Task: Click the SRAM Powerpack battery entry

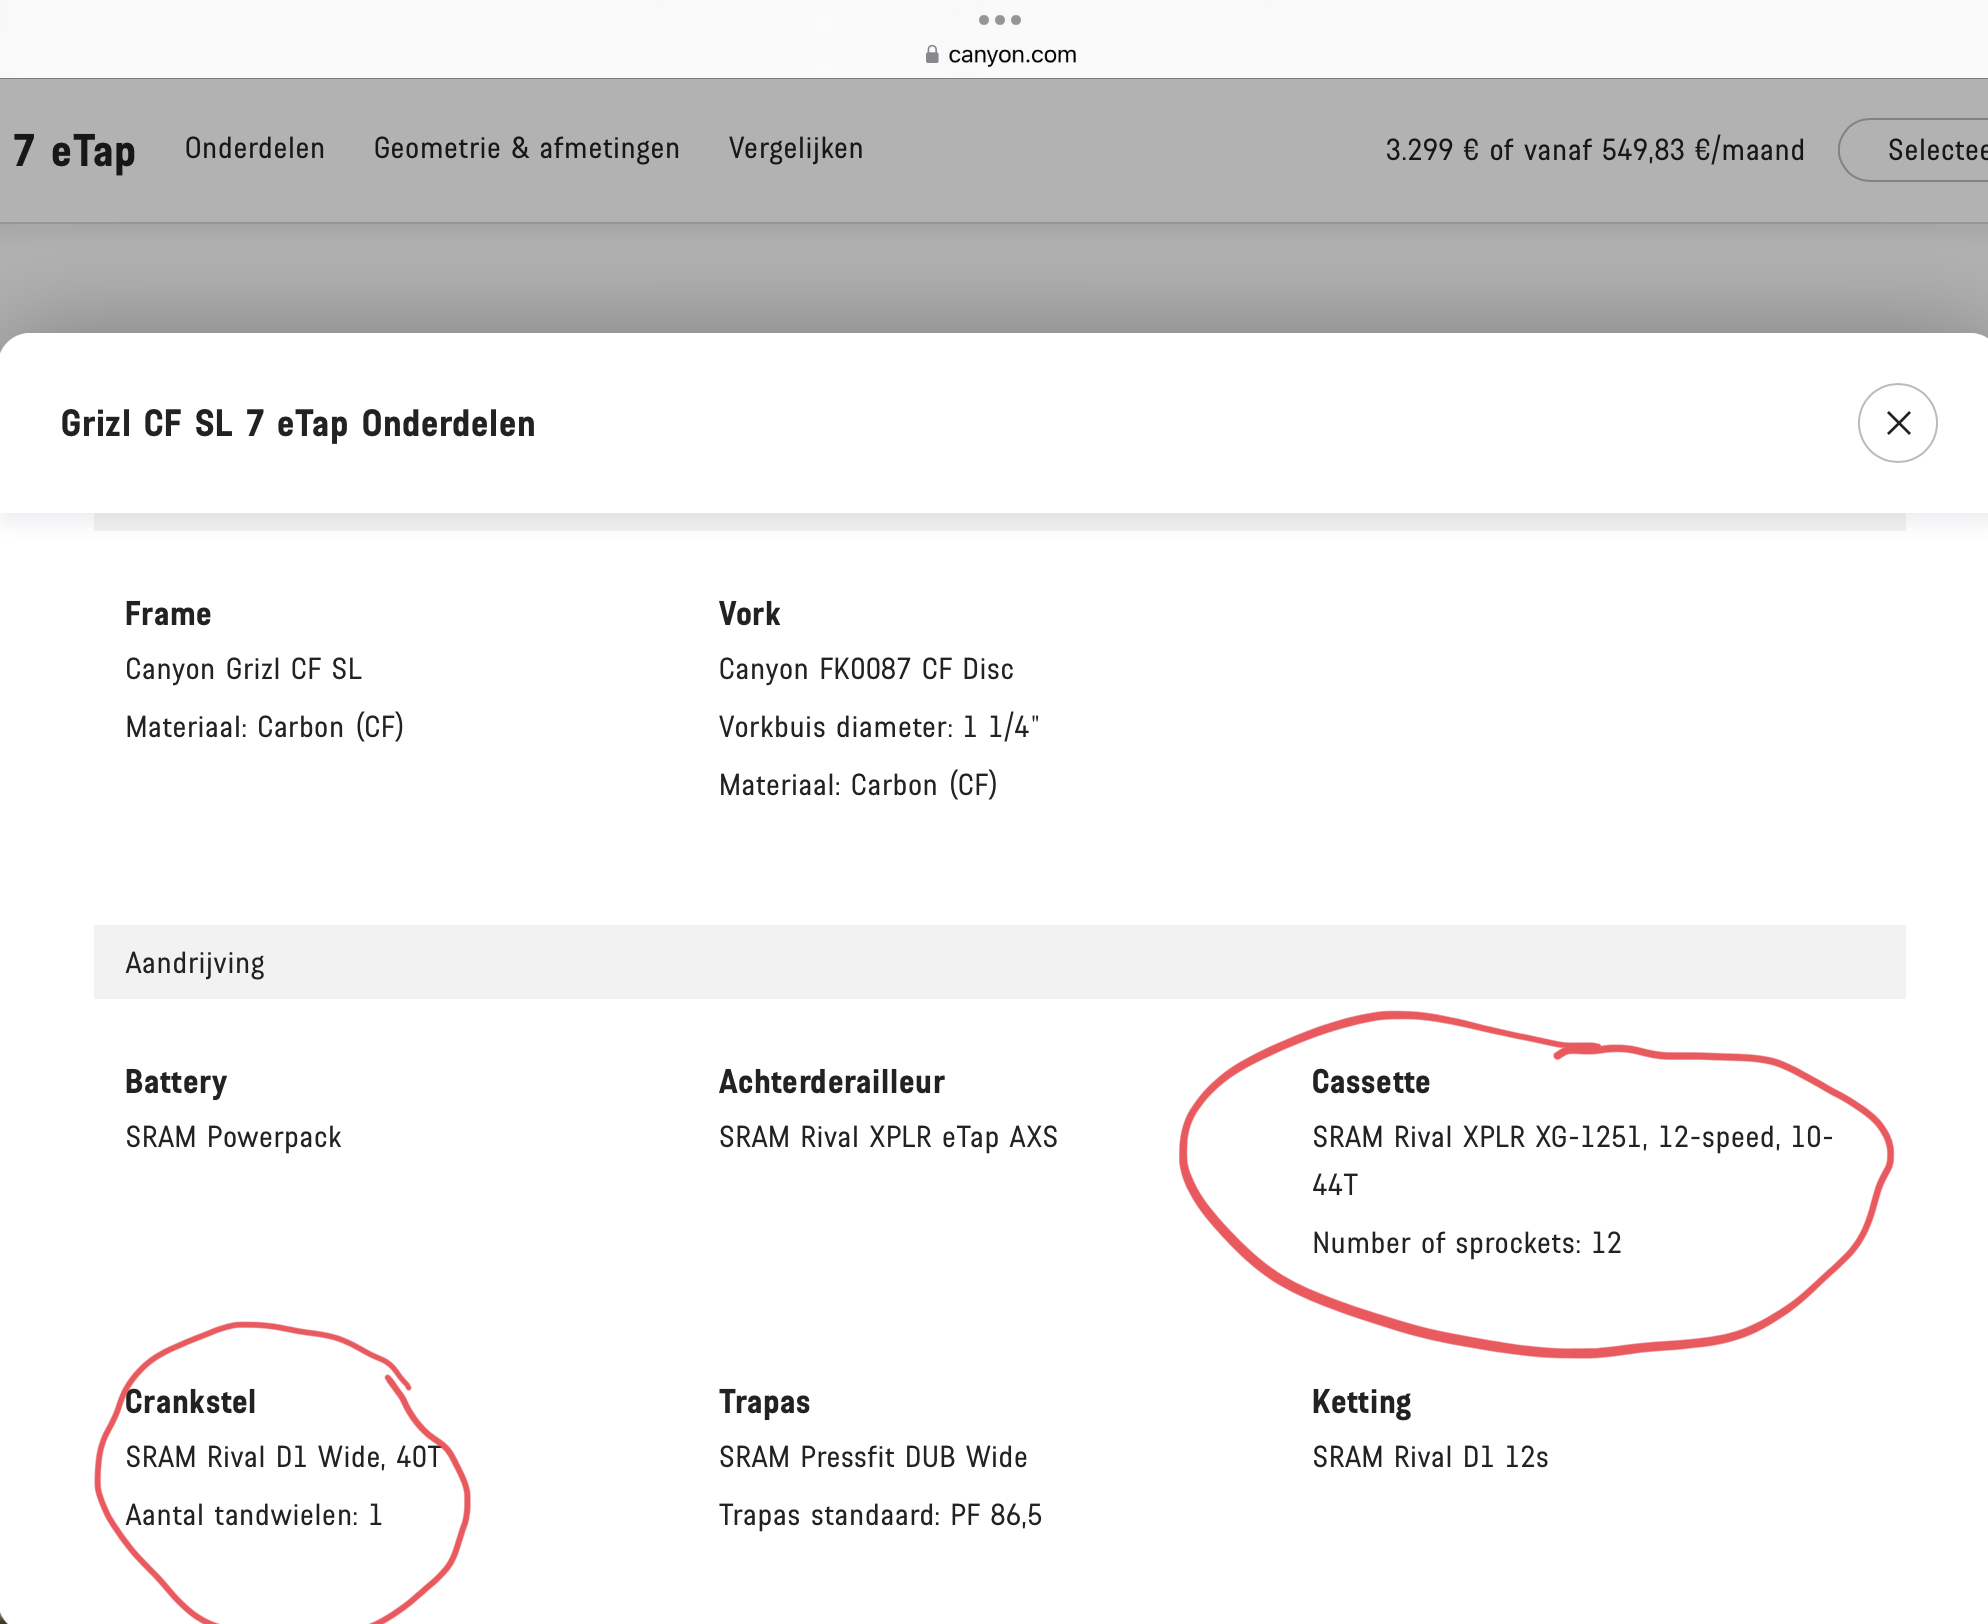Action: (x=233, y=1138)
